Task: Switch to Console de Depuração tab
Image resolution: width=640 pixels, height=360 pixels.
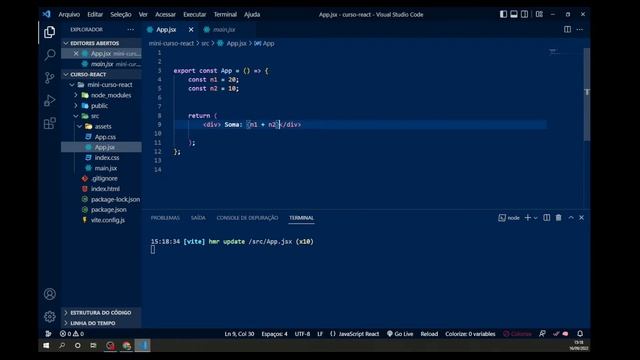Action: pos(247,218)
